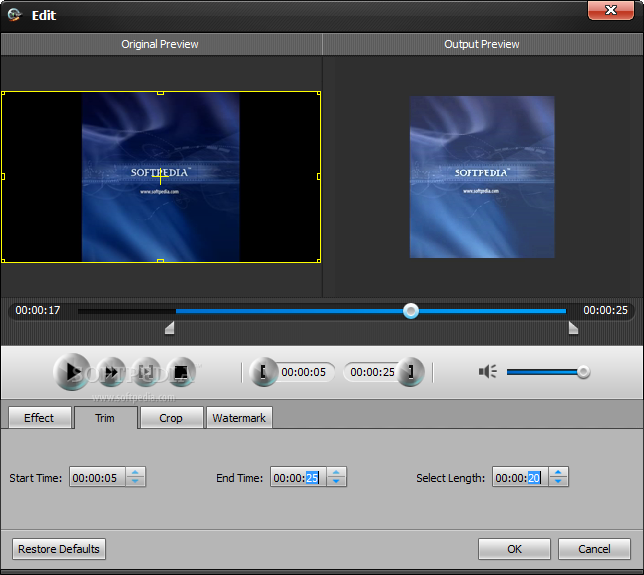
Task: Click the trim end time 00:00:25 display
Action: pos(372,372)
